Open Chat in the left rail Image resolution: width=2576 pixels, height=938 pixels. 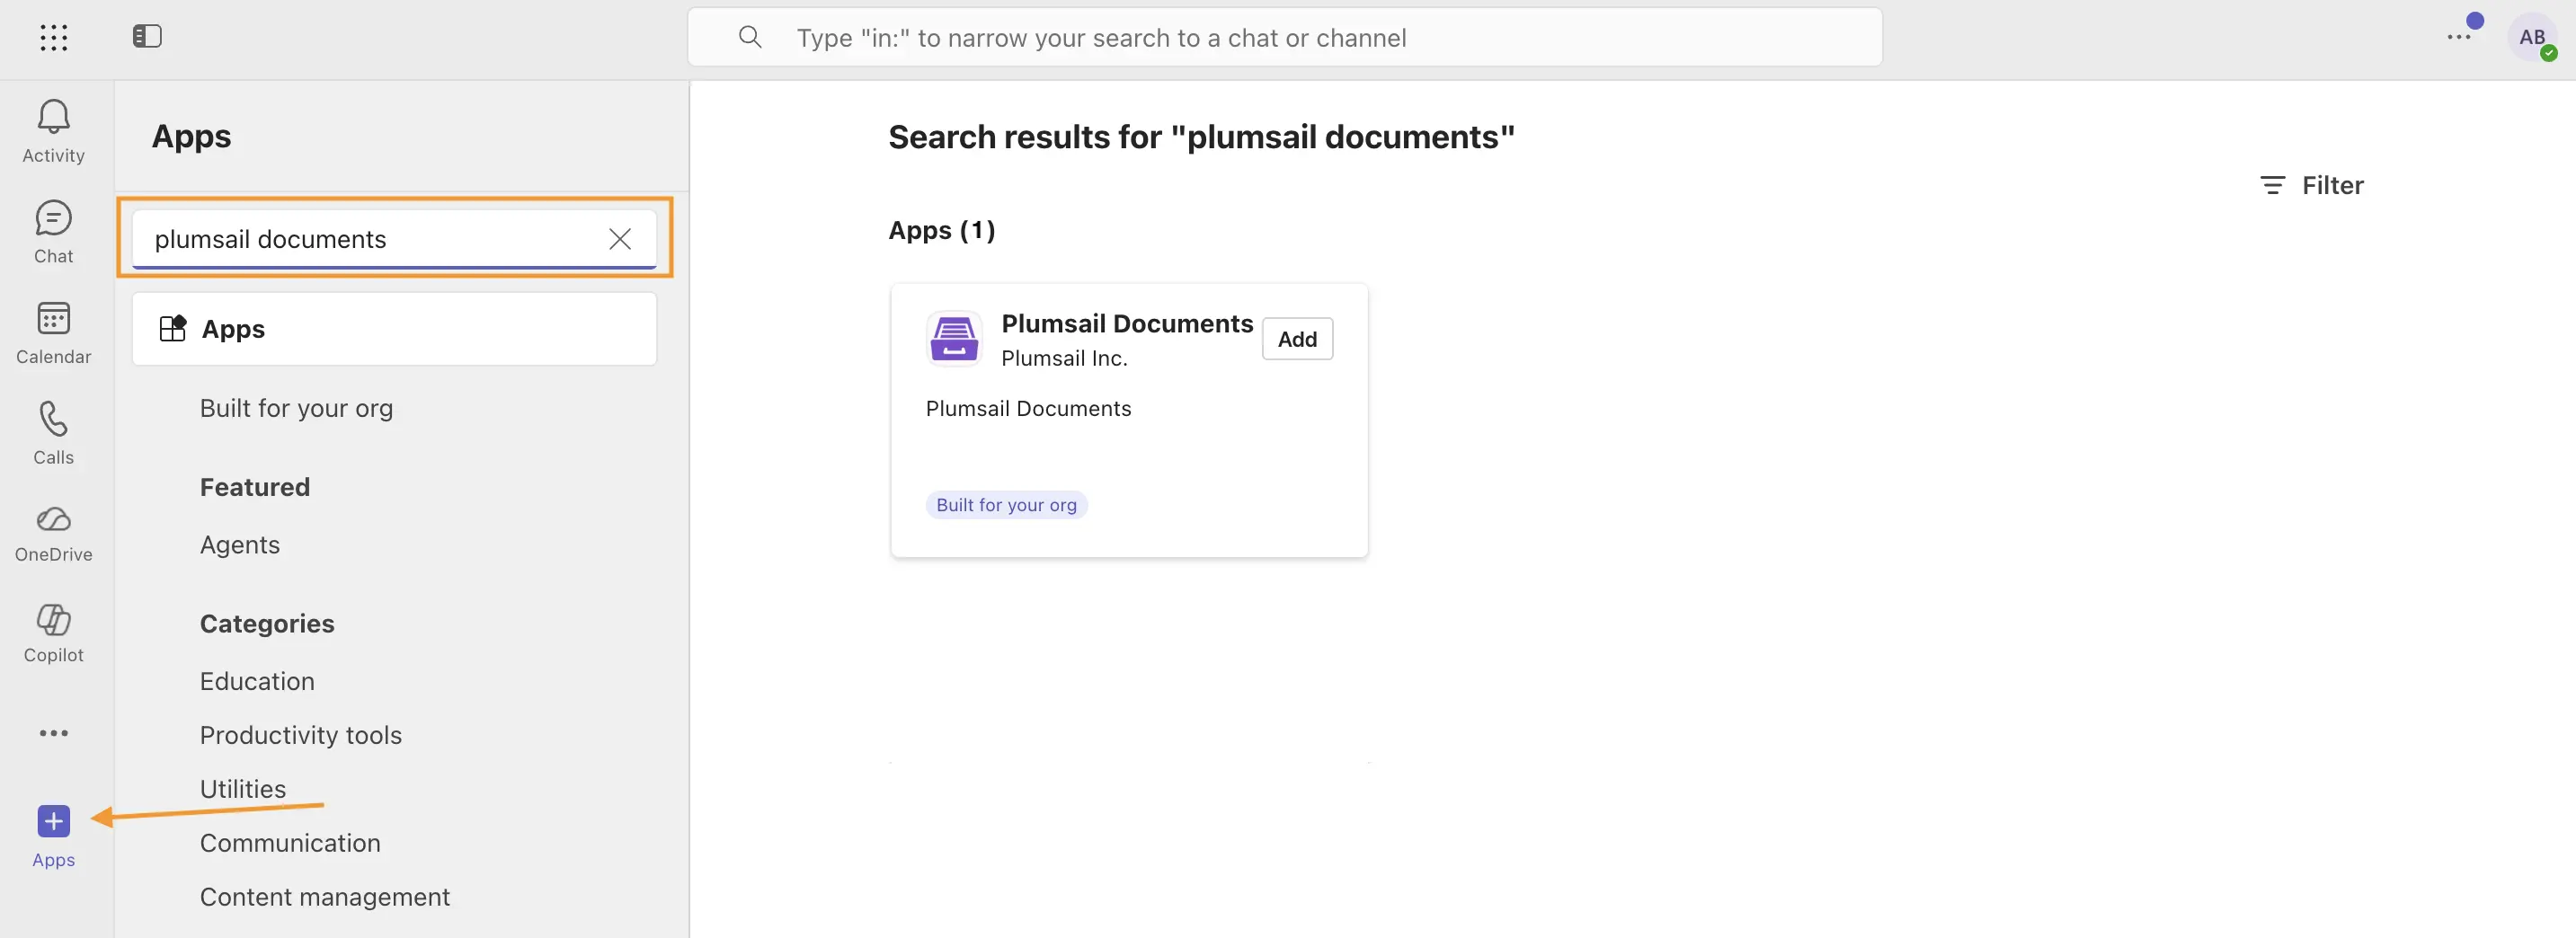point(54,232)
